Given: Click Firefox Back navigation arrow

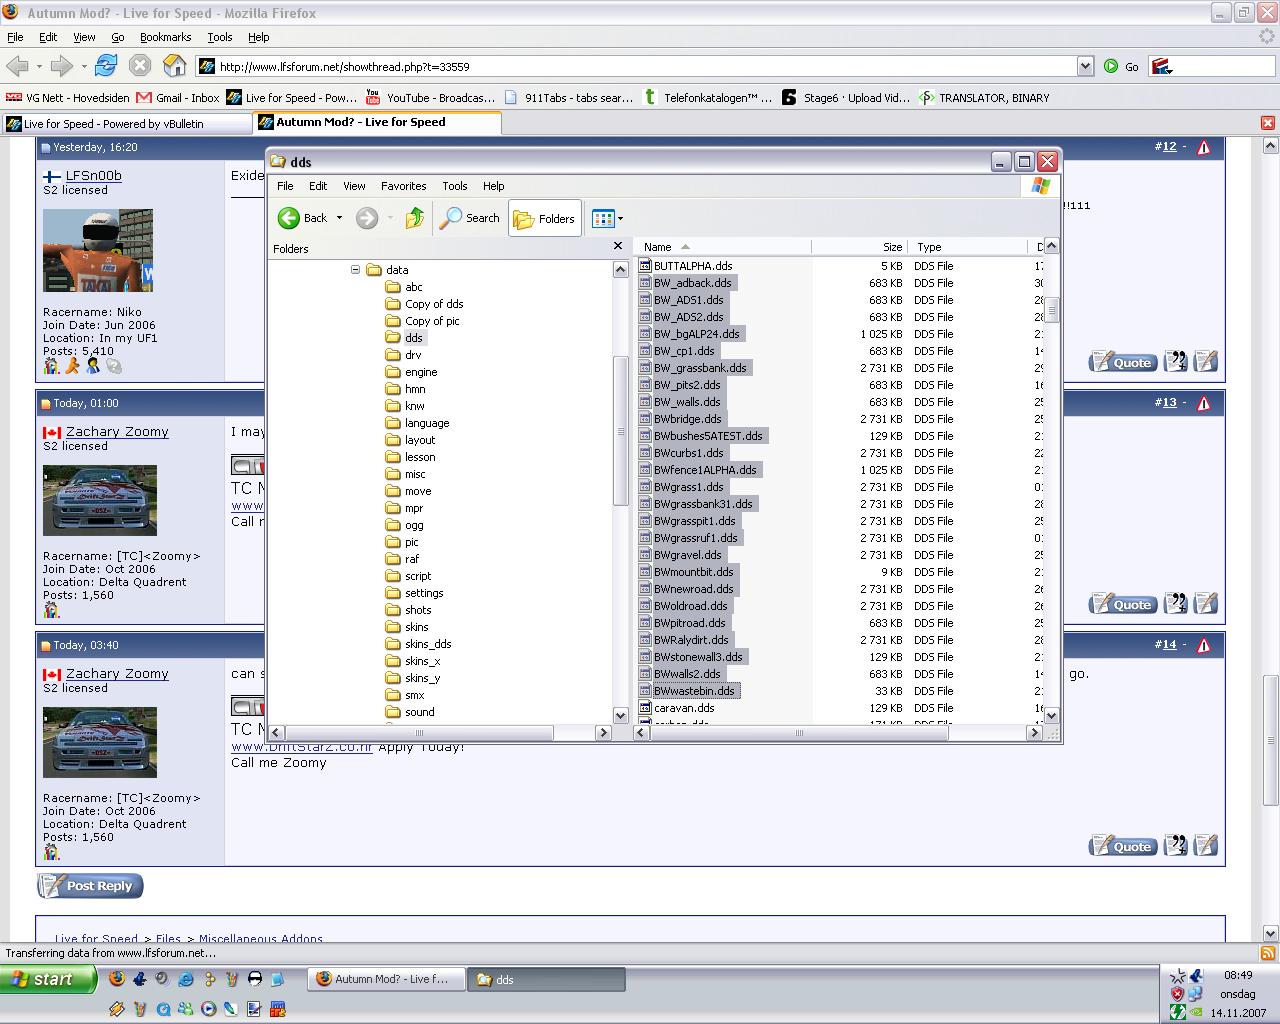Looking at the screenshot, I should (x=18, y=66).
